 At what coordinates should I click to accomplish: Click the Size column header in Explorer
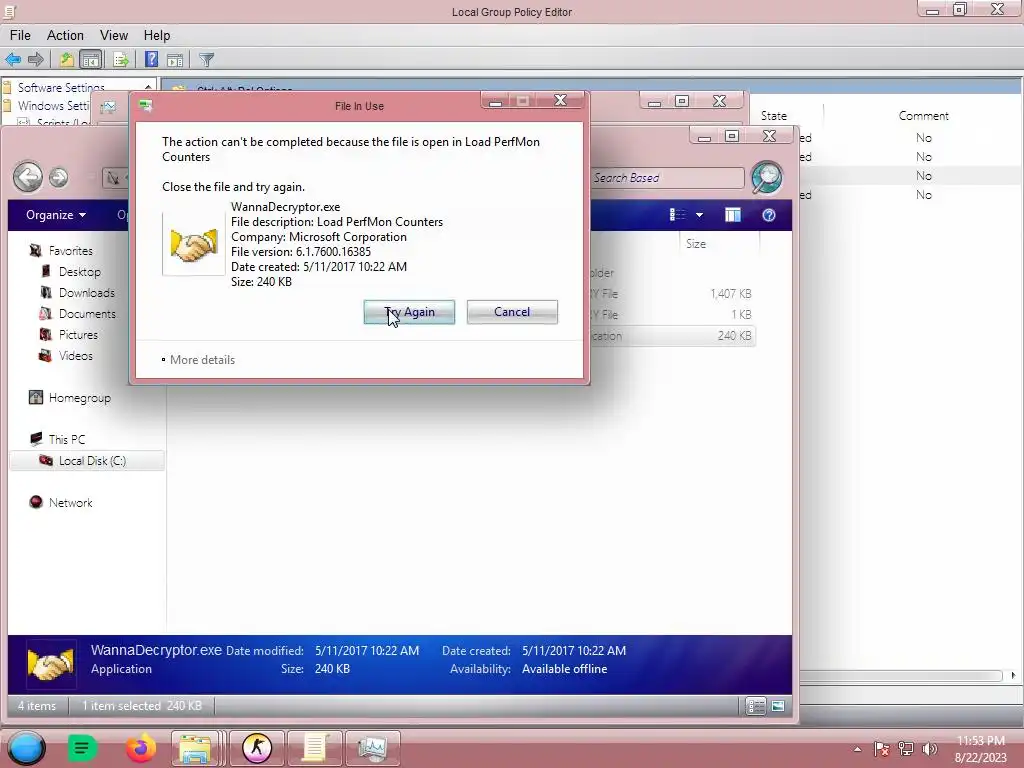tap(696, 244)
